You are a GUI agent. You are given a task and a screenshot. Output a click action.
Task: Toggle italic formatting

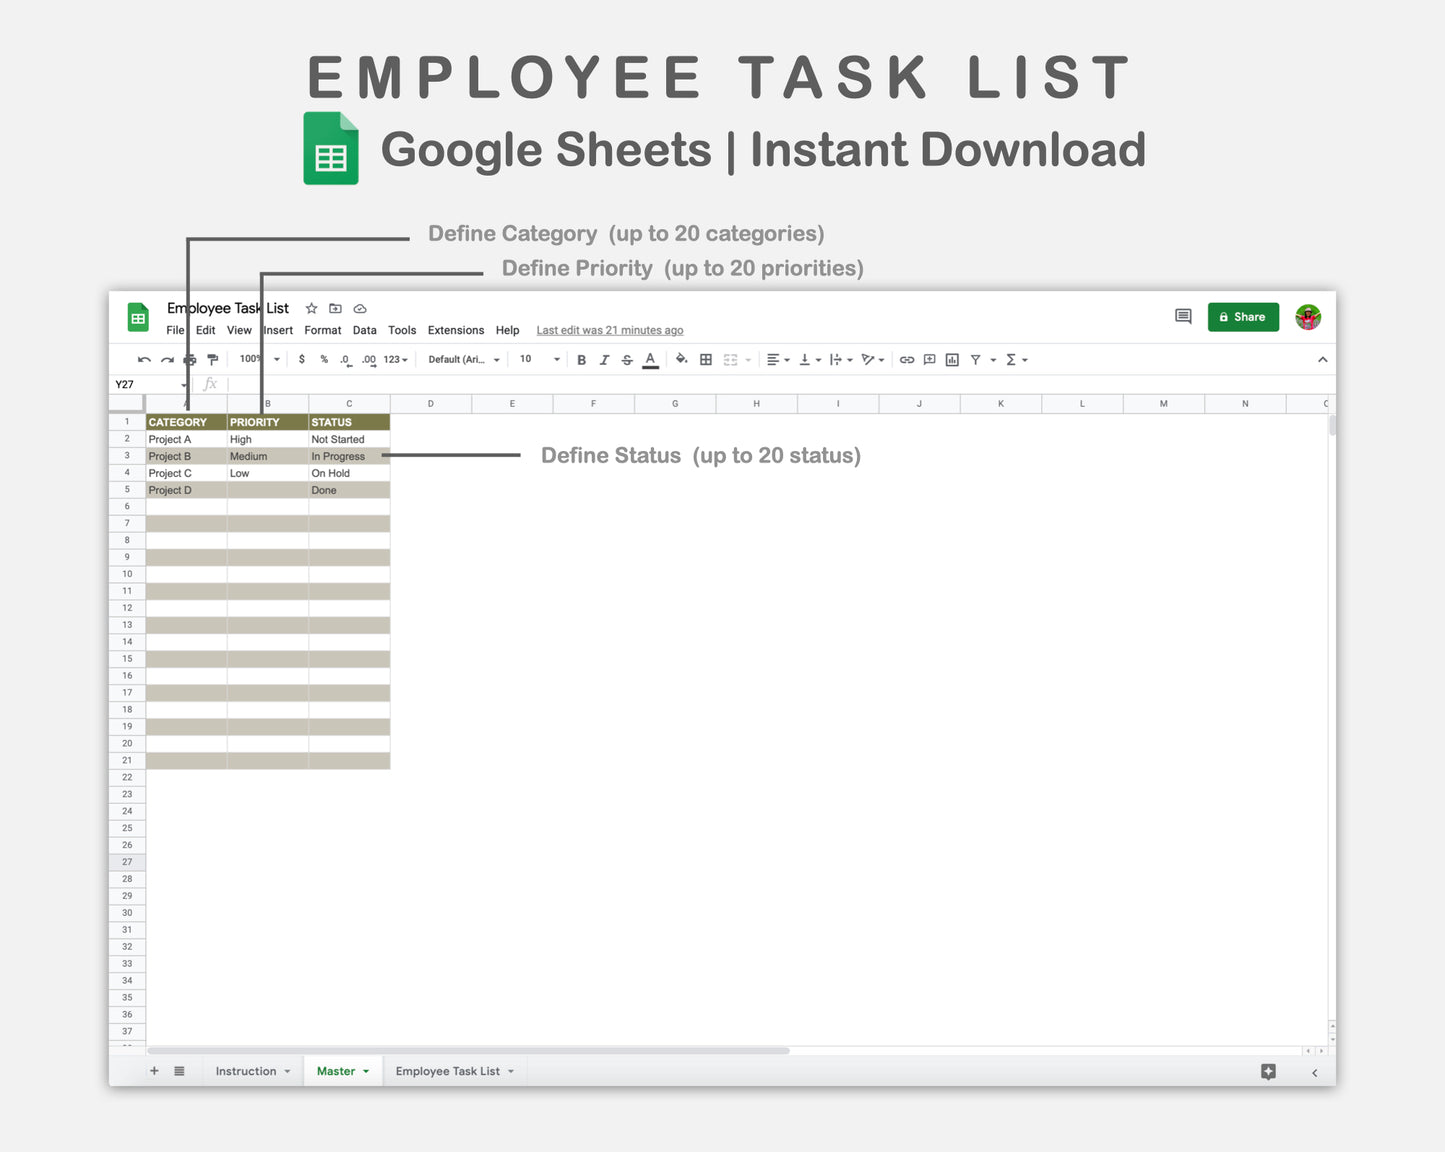(x=604, y=359)
